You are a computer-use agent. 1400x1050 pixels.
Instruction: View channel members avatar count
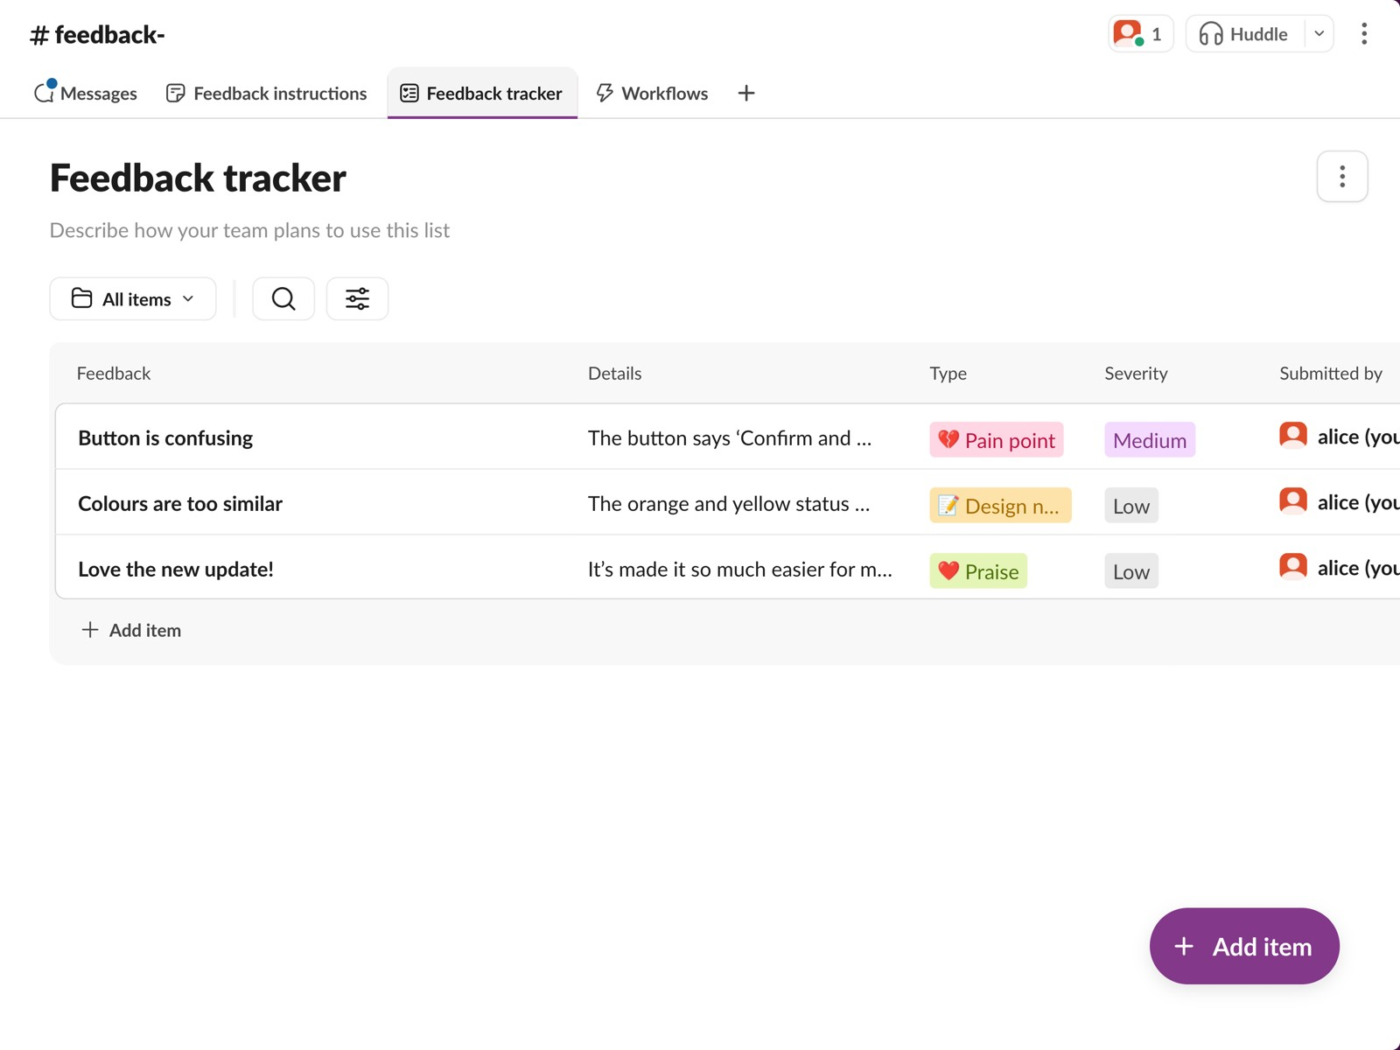pyautogui.click(x=1140, y=34)
